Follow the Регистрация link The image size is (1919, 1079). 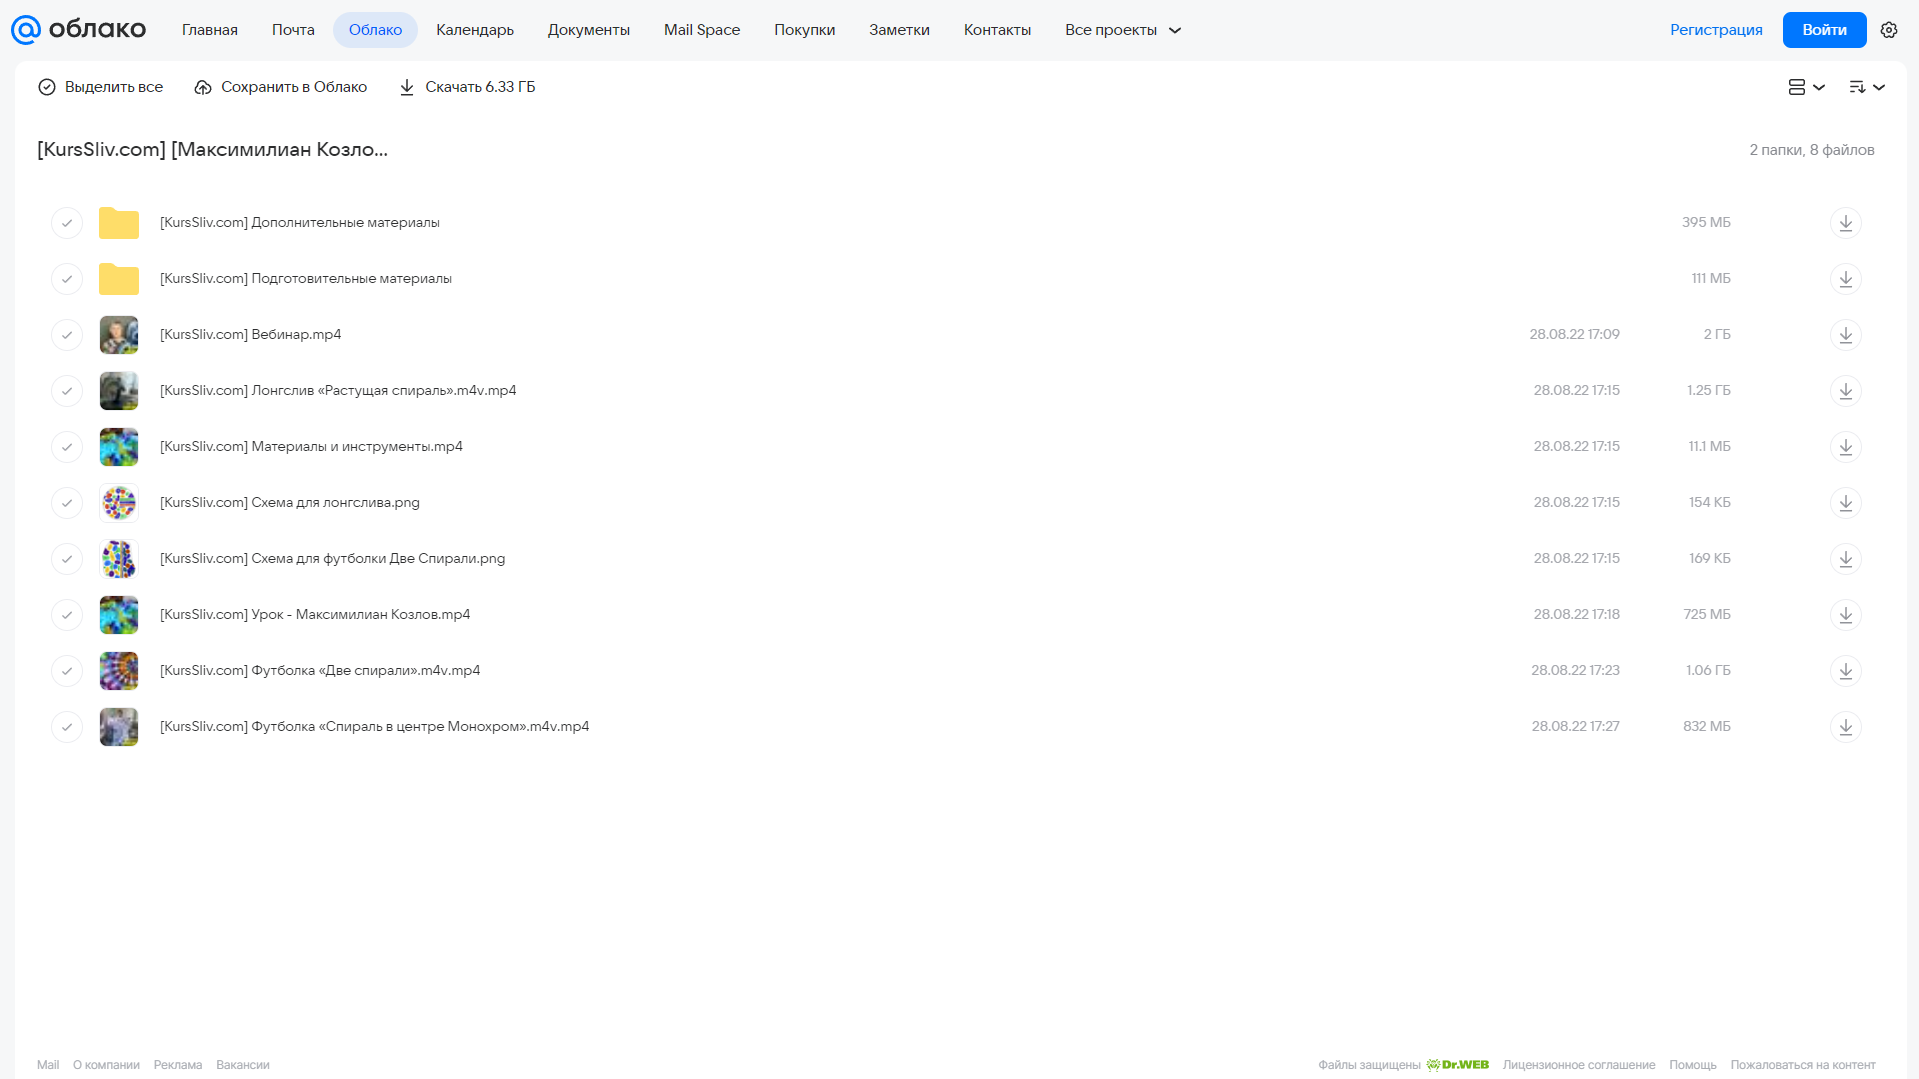click(x=1716, y=30)
